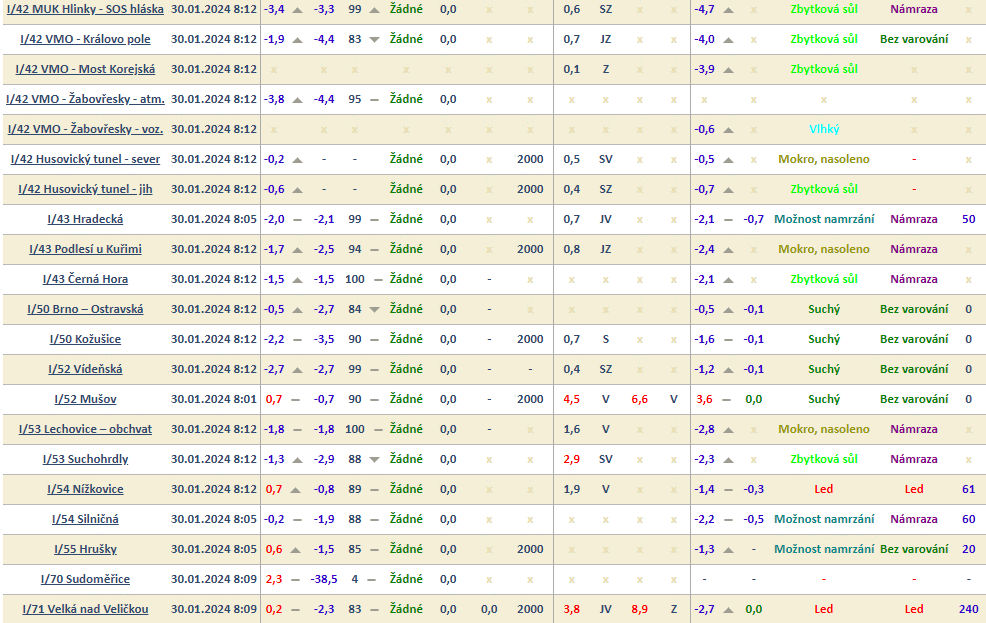Click the rising arrow next to -0,6 in Žabovřesky - voz. row
986x623 pixels.
pyautogui.click(x=729, y=129)
